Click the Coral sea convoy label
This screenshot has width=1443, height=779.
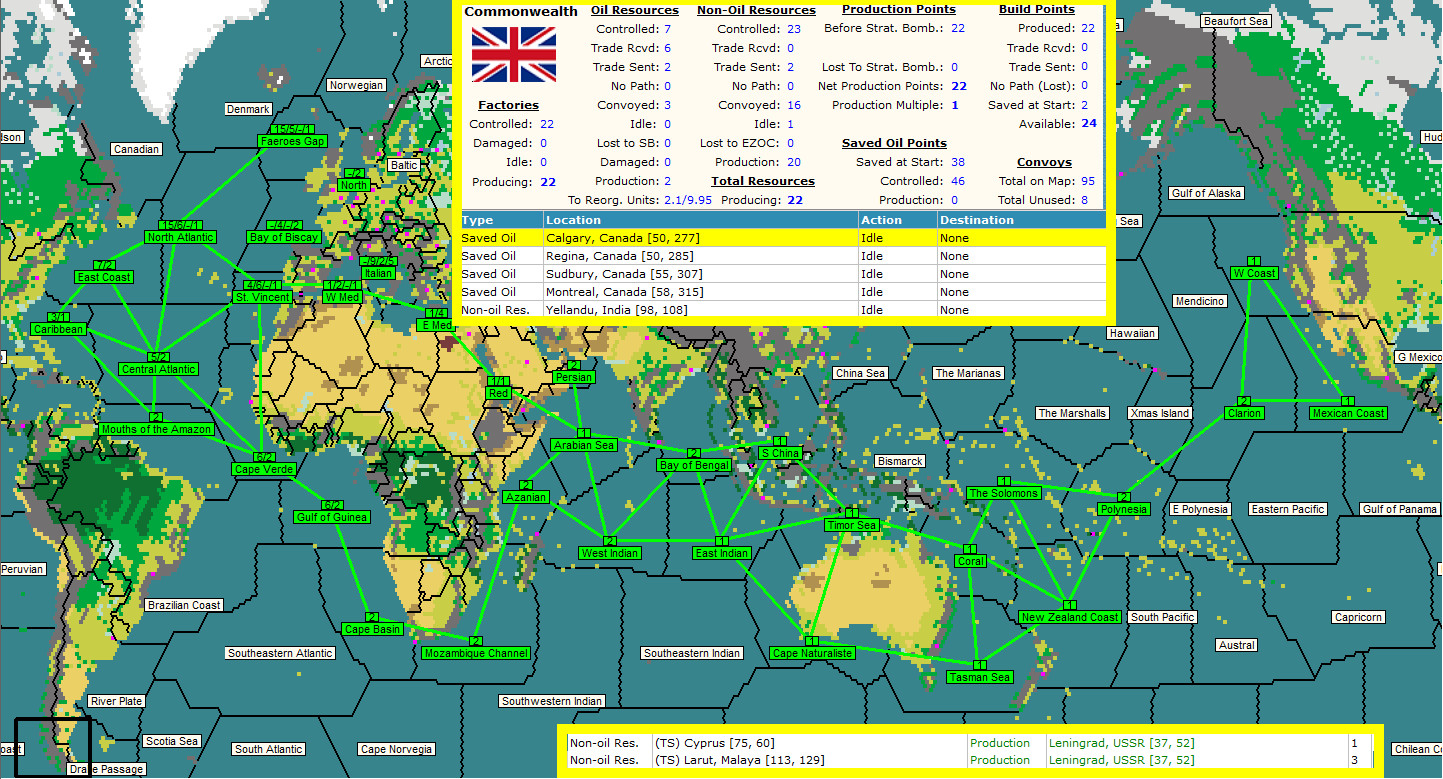click(x=970, y=562)
